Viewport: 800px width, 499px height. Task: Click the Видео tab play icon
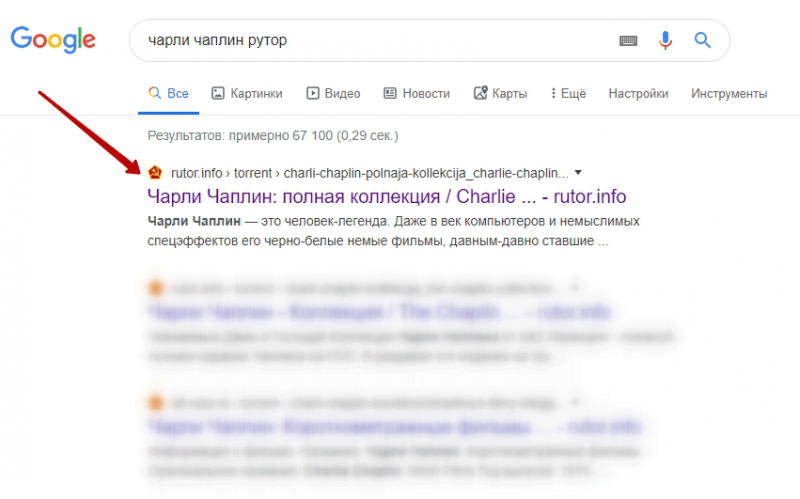(313, 93)
